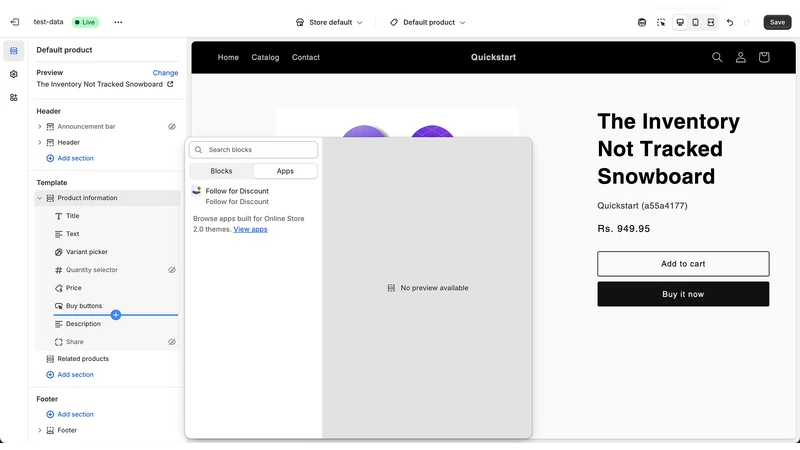Show the hidden Share block
The width and height of the screenshot is (800, 450).
click(x=172, y=342)
